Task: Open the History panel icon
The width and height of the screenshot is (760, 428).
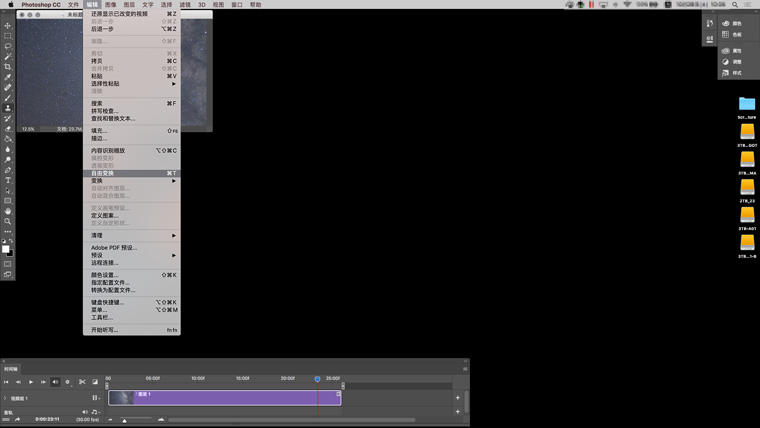Action: tap(710, 23)
